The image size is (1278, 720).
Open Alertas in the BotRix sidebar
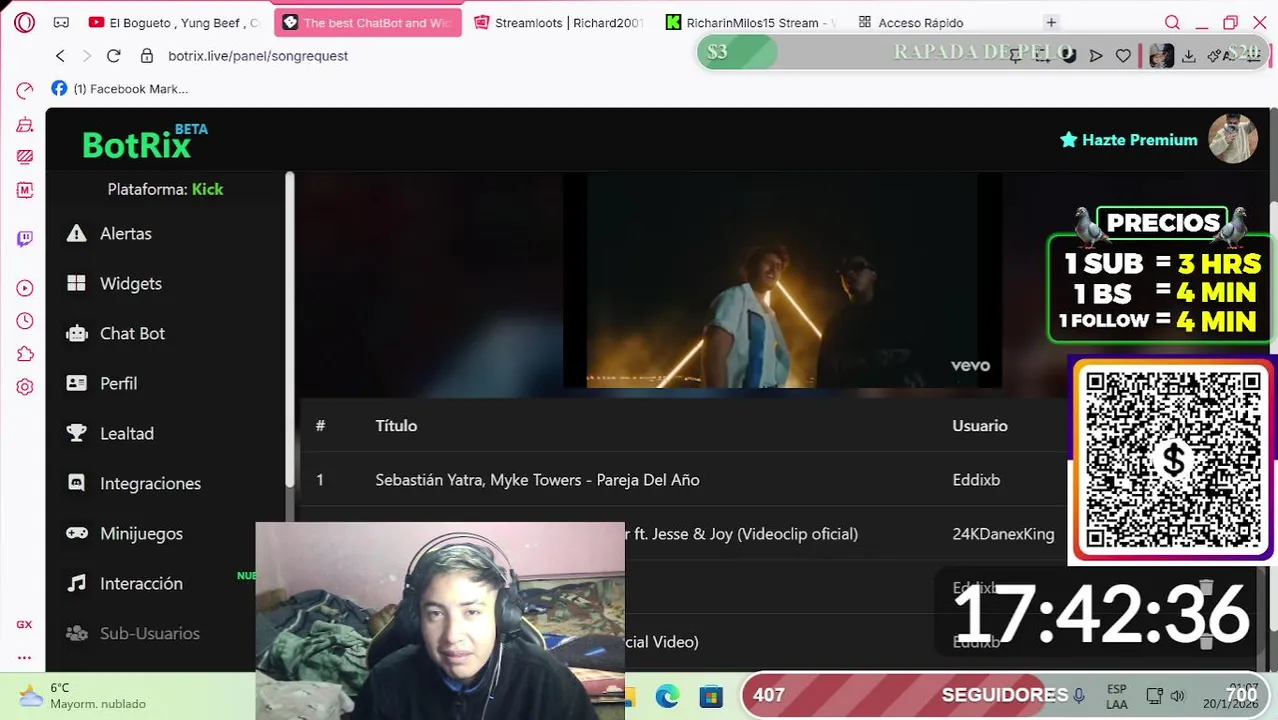click(126, 234)
